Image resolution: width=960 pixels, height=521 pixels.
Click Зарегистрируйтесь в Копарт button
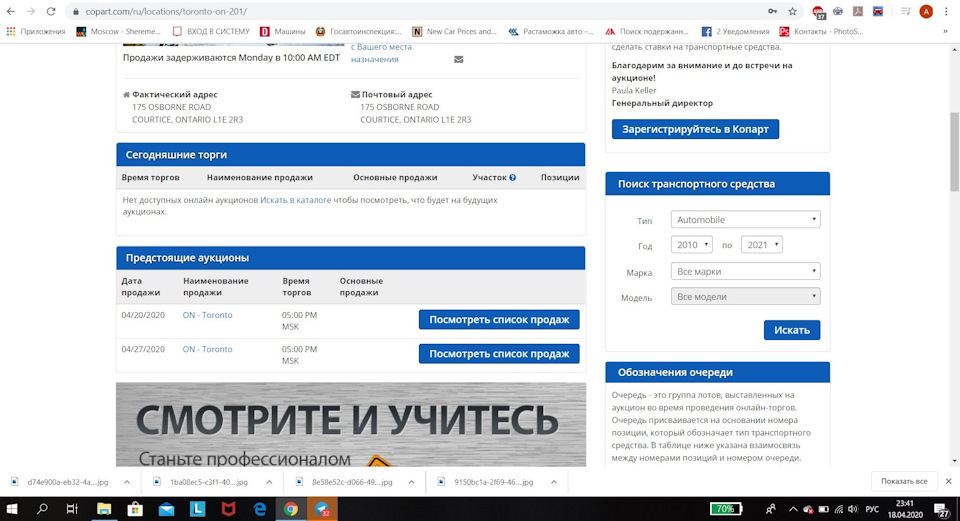tap(695, 129)
